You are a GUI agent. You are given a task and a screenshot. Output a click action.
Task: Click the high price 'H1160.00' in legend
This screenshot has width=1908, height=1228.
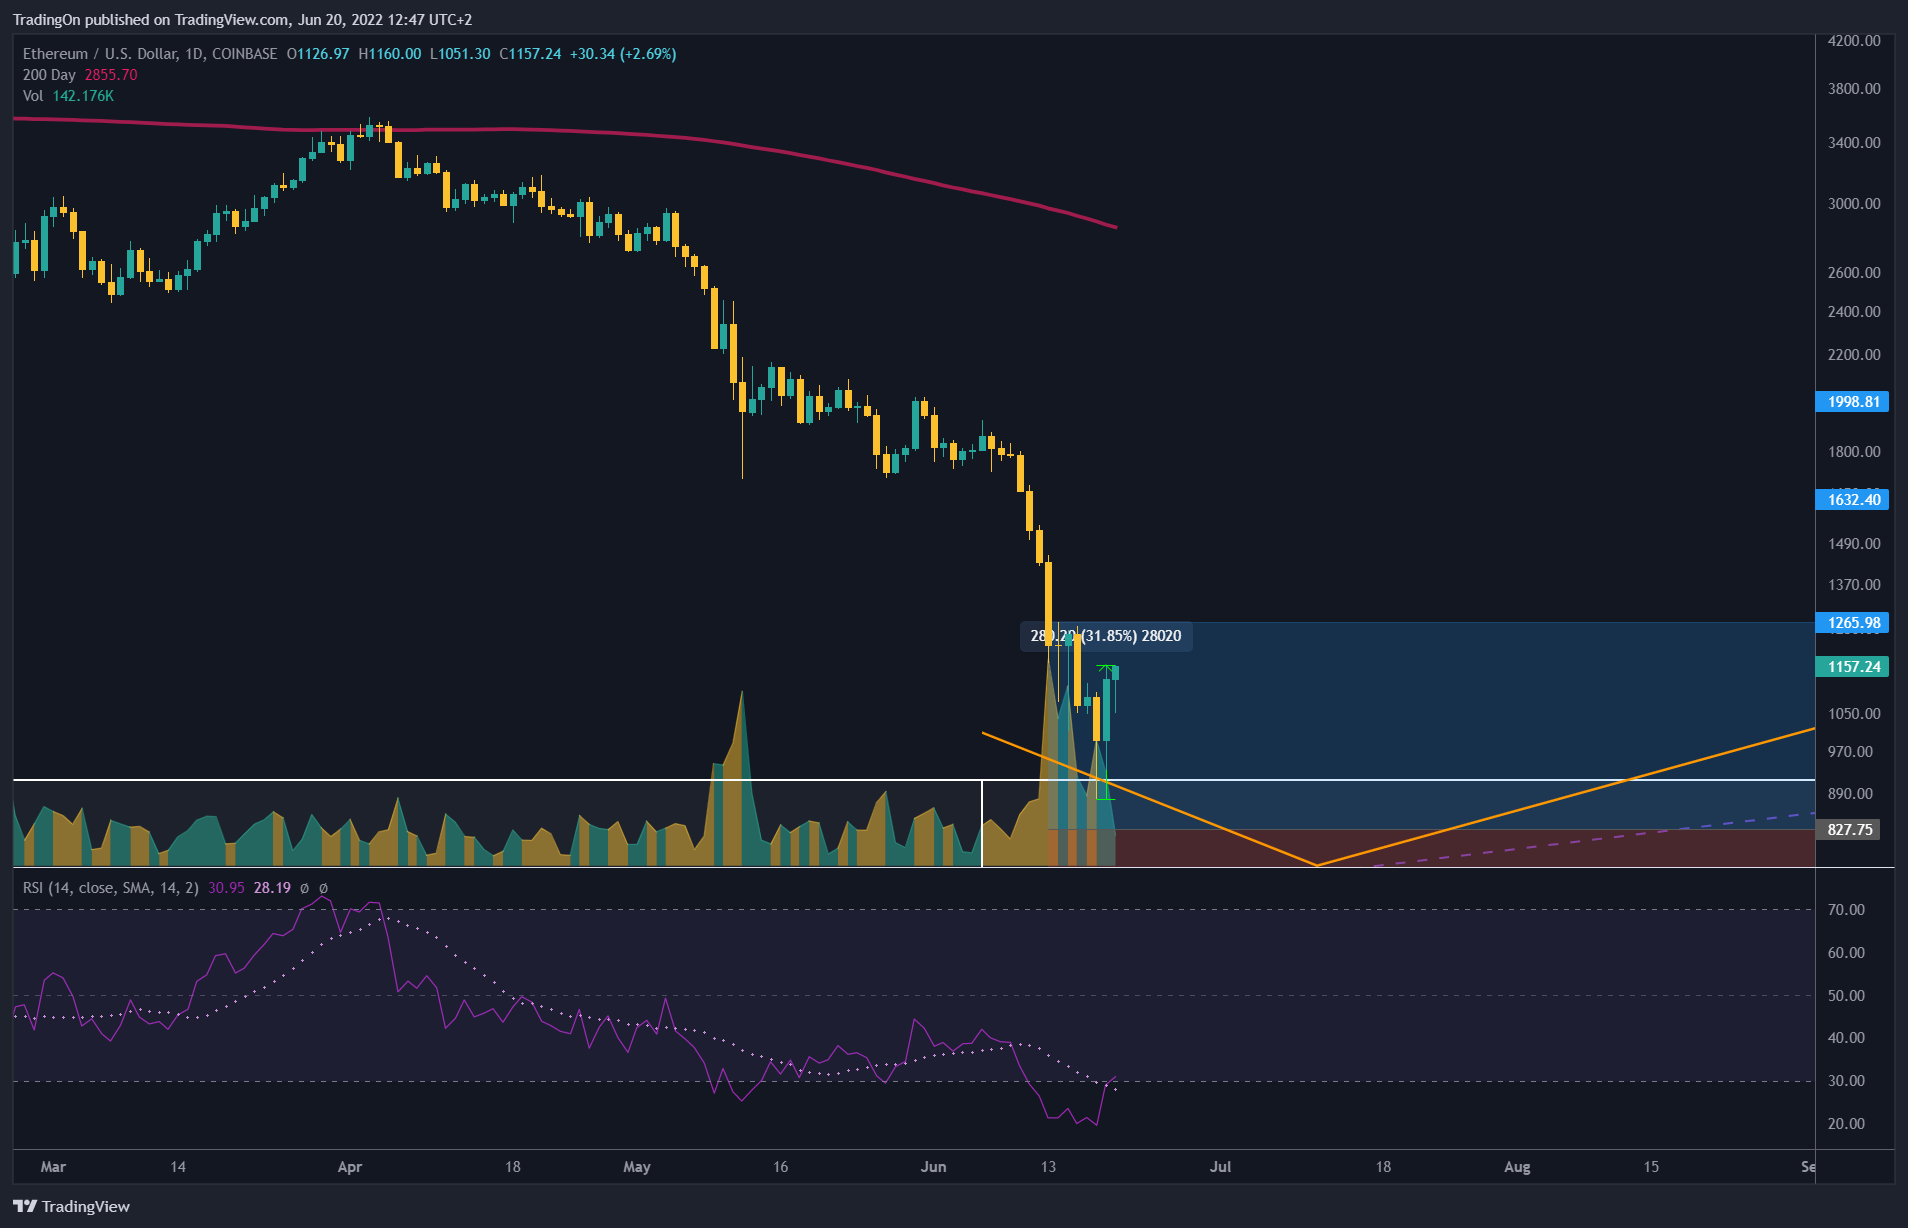point(390,54)
